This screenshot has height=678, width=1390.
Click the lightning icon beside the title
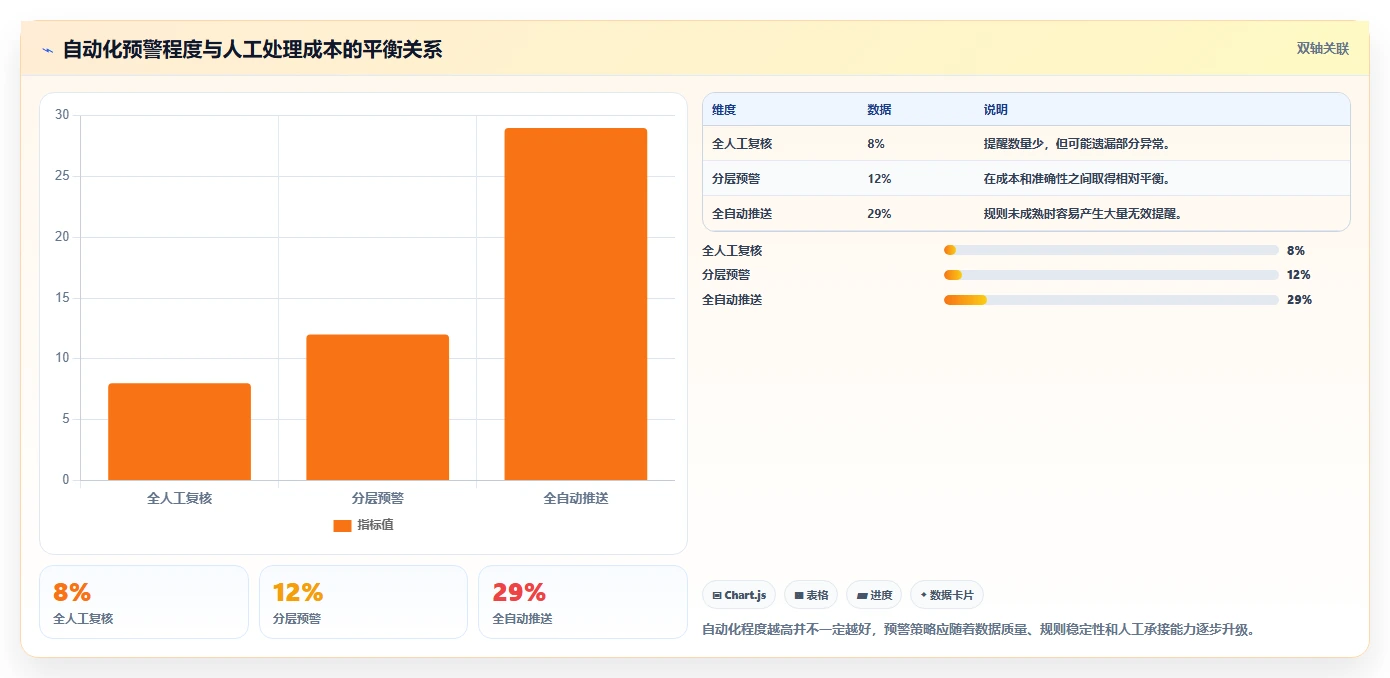coord(47,50)
